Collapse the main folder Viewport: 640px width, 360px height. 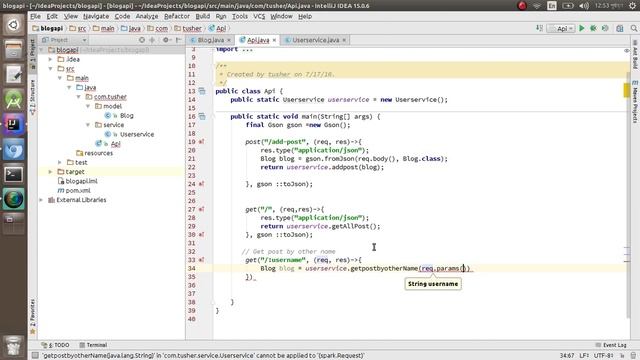coord(60,78)
